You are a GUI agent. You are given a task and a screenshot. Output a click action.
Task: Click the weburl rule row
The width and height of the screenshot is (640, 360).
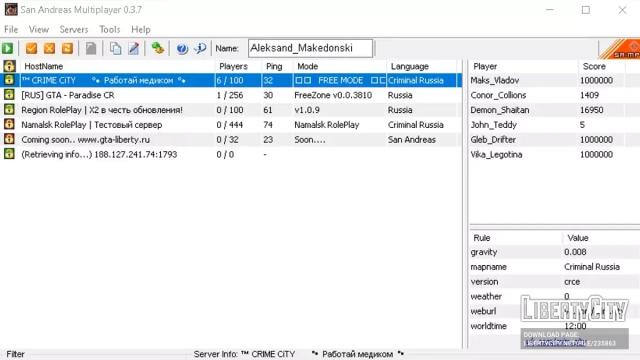point(554,311)
